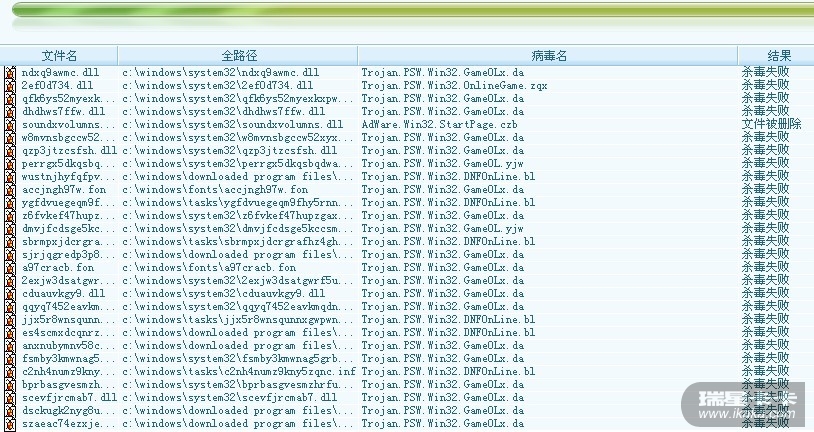Select path c:\windows\fonts\accjngh97w.fon
The height and width of the screenshot is (432, 814).
[x=215, y=190]
